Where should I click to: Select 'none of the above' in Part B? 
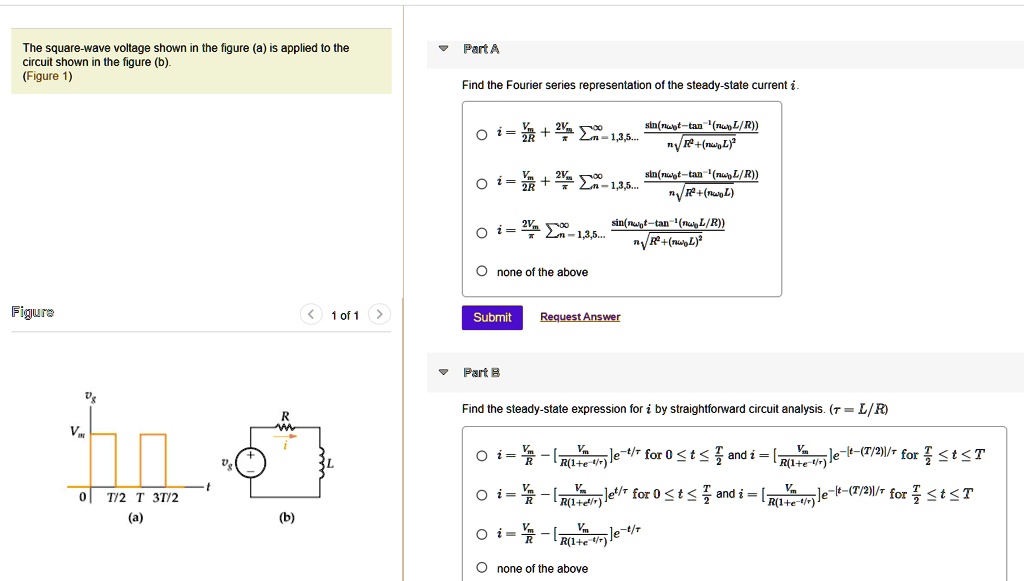(481, 568)
